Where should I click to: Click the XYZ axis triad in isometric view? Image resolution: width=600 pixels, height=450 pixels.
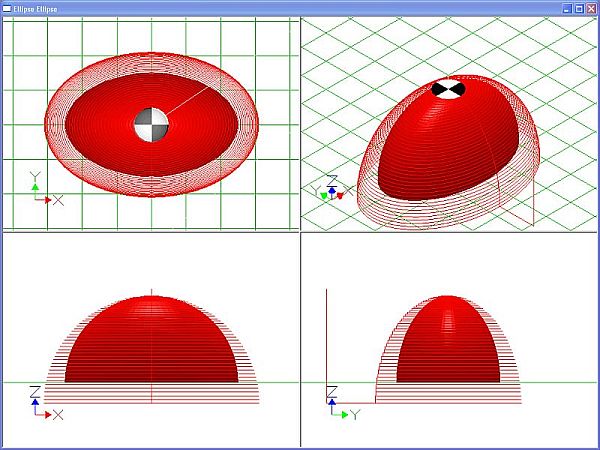330,188
